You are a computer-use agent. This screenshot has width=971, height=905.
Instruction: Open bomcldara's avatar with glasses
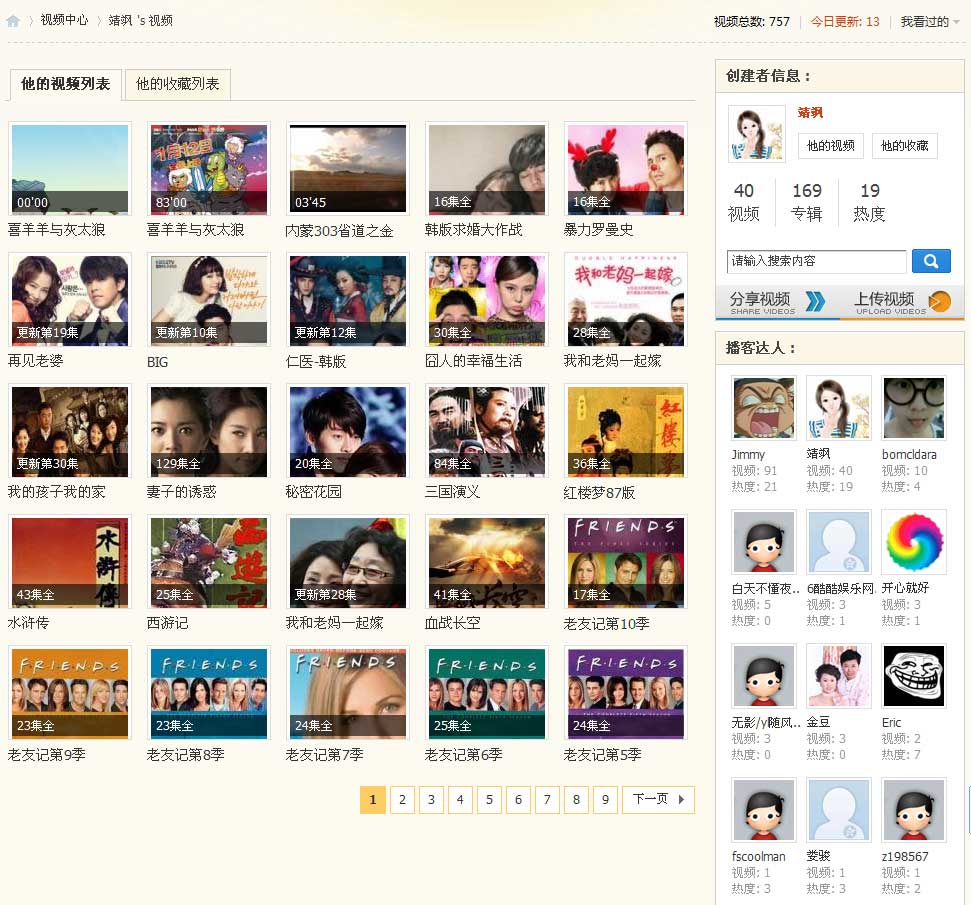pos(913,408)
